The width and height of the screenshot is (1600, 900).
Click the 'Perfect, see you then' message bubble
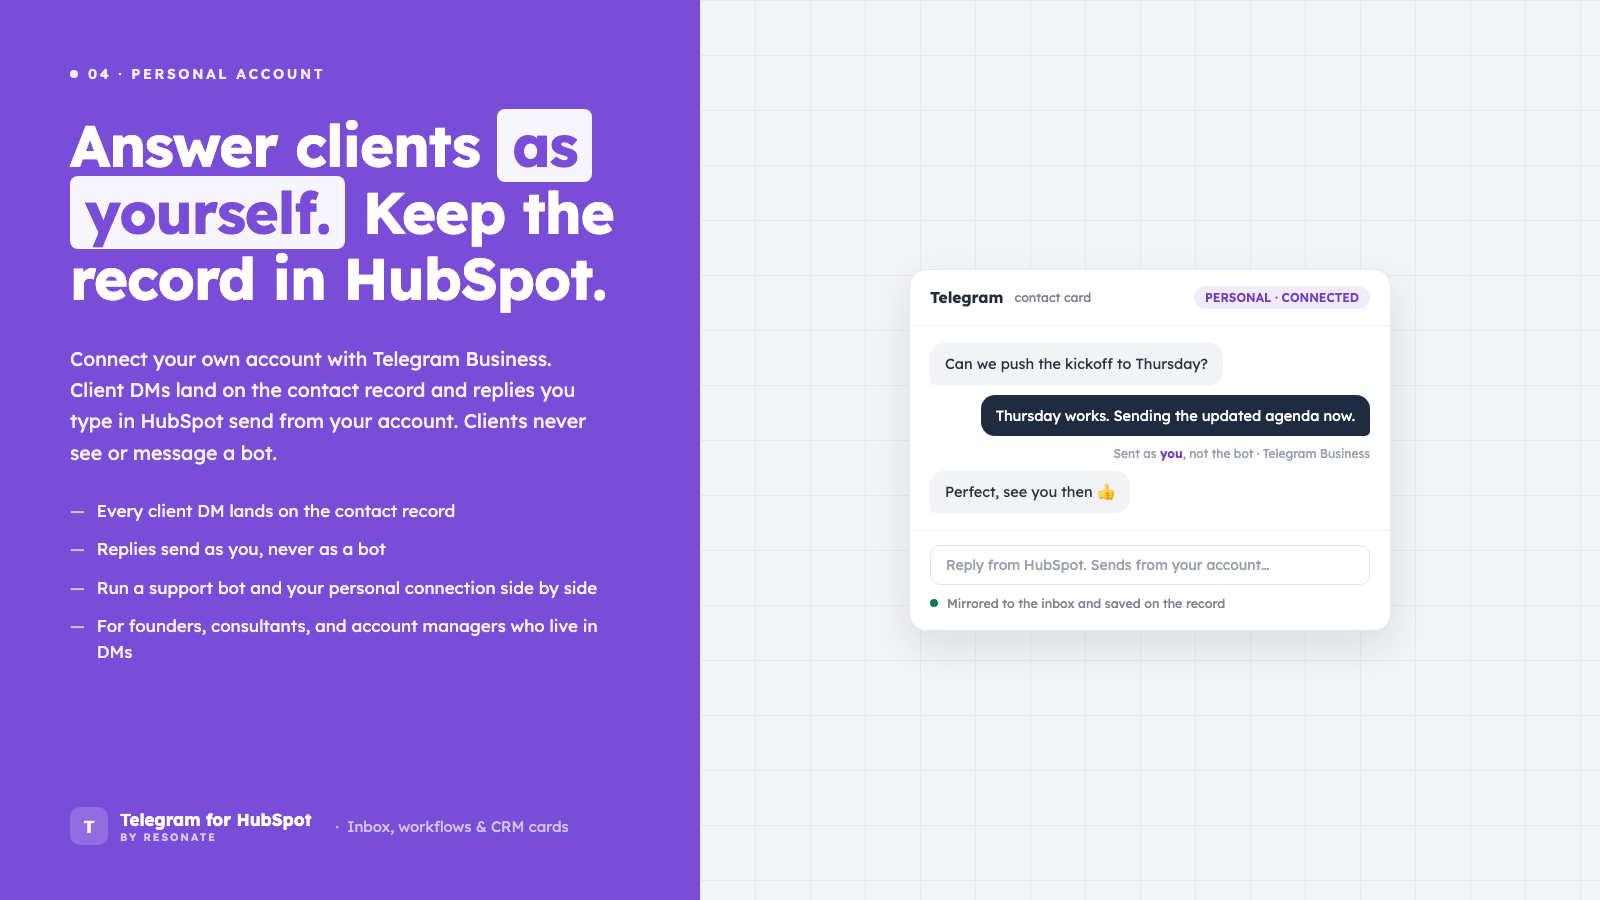[1030, 492]
